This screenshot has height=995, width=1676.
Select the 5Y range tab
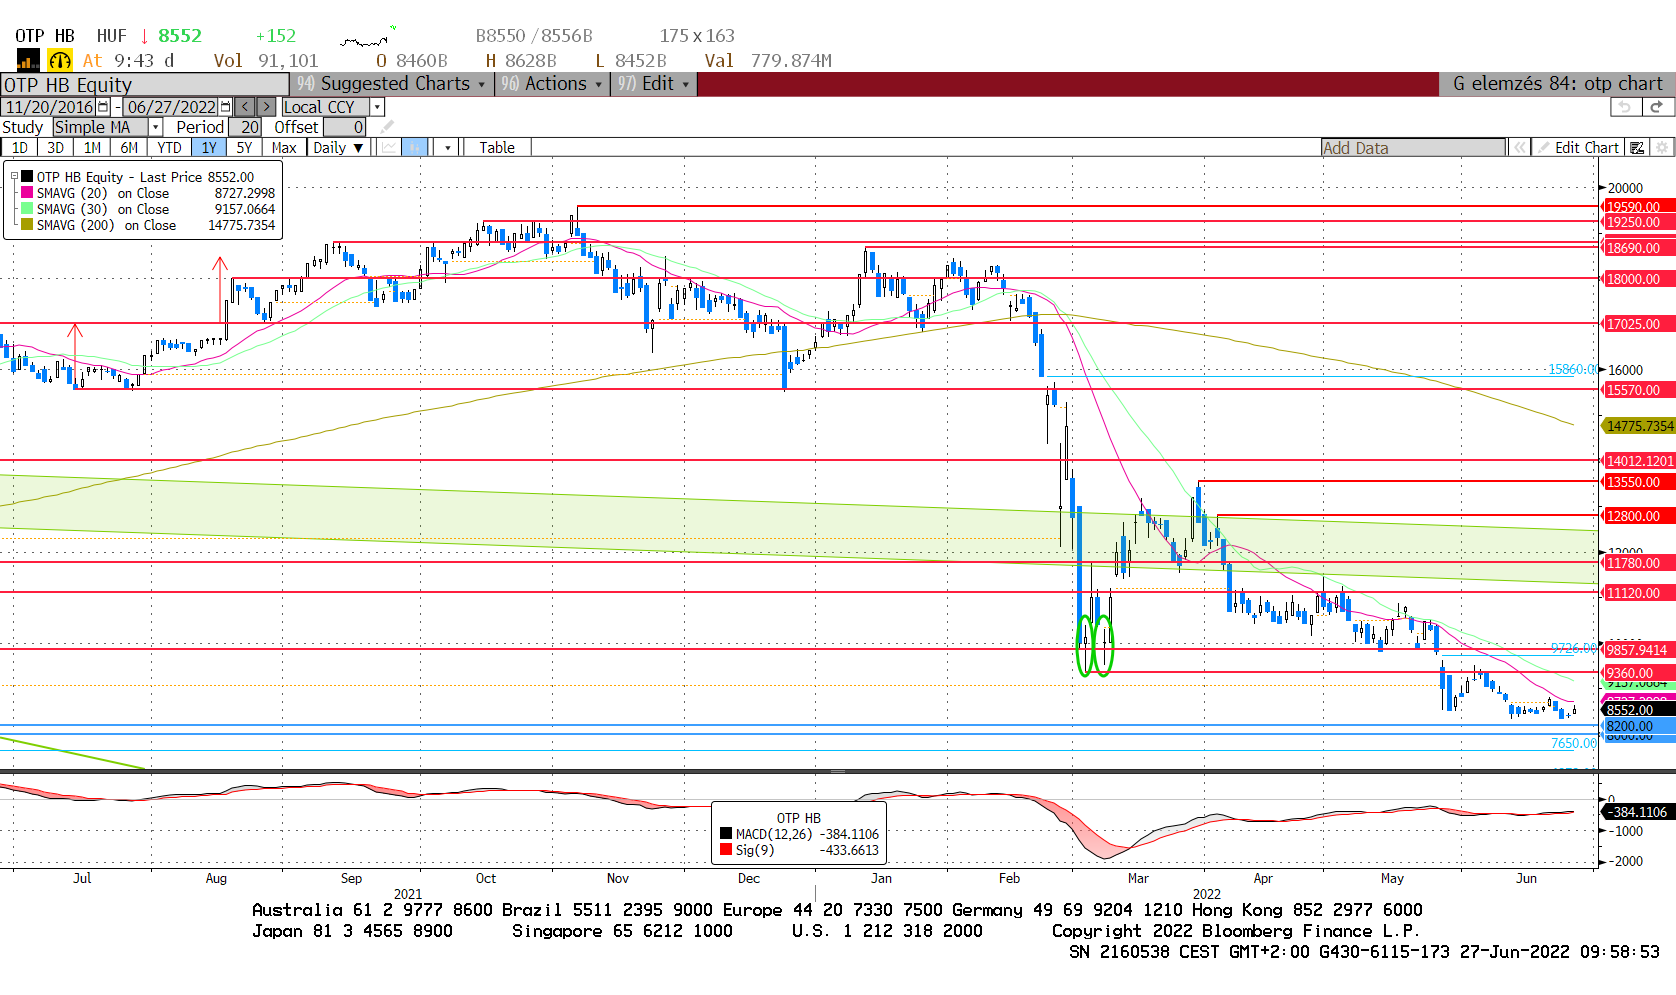tap(244, 147)
